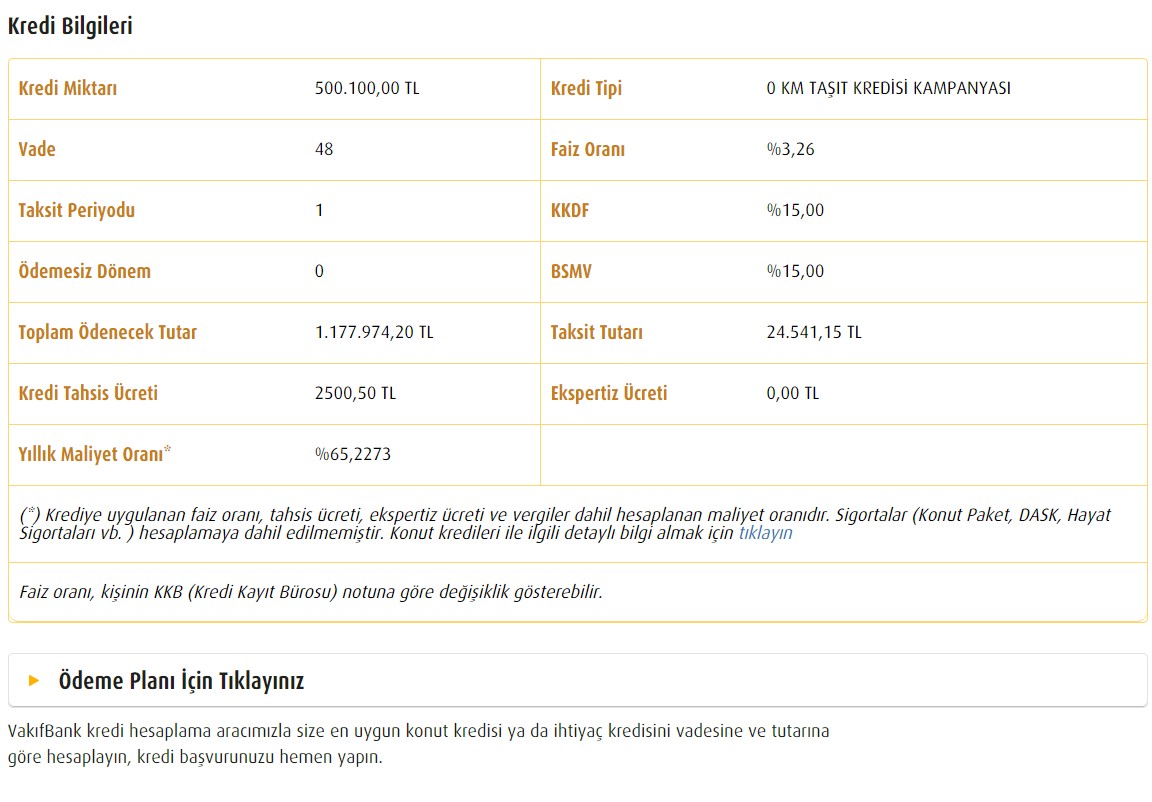The image size is (1152, 802).
Task: Click the Ekspertiz Ücreti label
Action: click(x=608, y=393)
